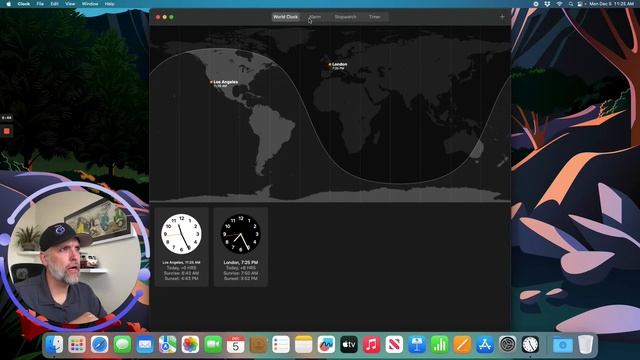Open Freeform from the dock
This screenshot has width=640, height=360.
326,345
